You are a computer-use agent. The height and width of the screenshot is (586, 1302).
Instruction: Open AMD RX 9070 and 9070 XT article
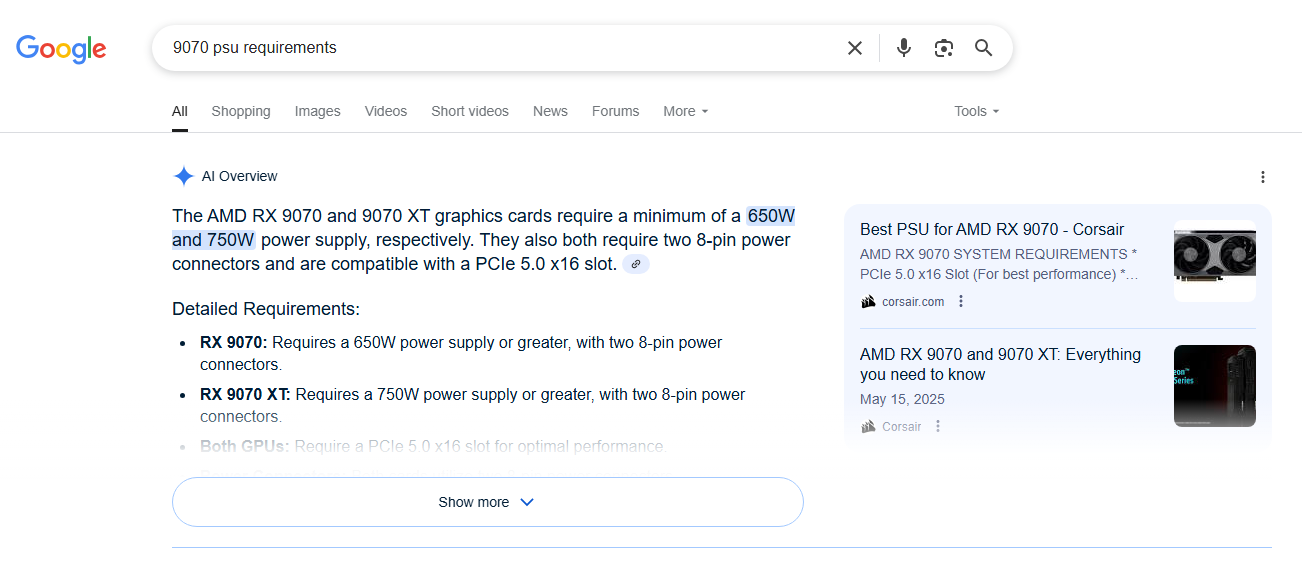(1000, 364)
